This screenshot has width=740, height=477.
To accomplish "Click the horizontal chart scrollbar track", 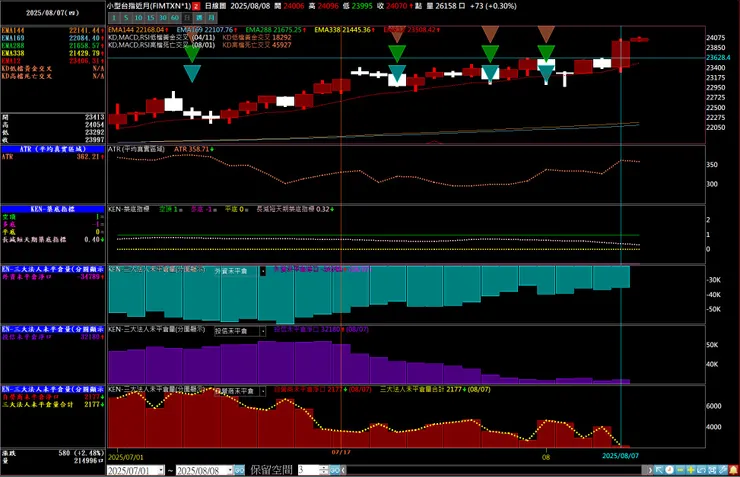I will point(496,470).
